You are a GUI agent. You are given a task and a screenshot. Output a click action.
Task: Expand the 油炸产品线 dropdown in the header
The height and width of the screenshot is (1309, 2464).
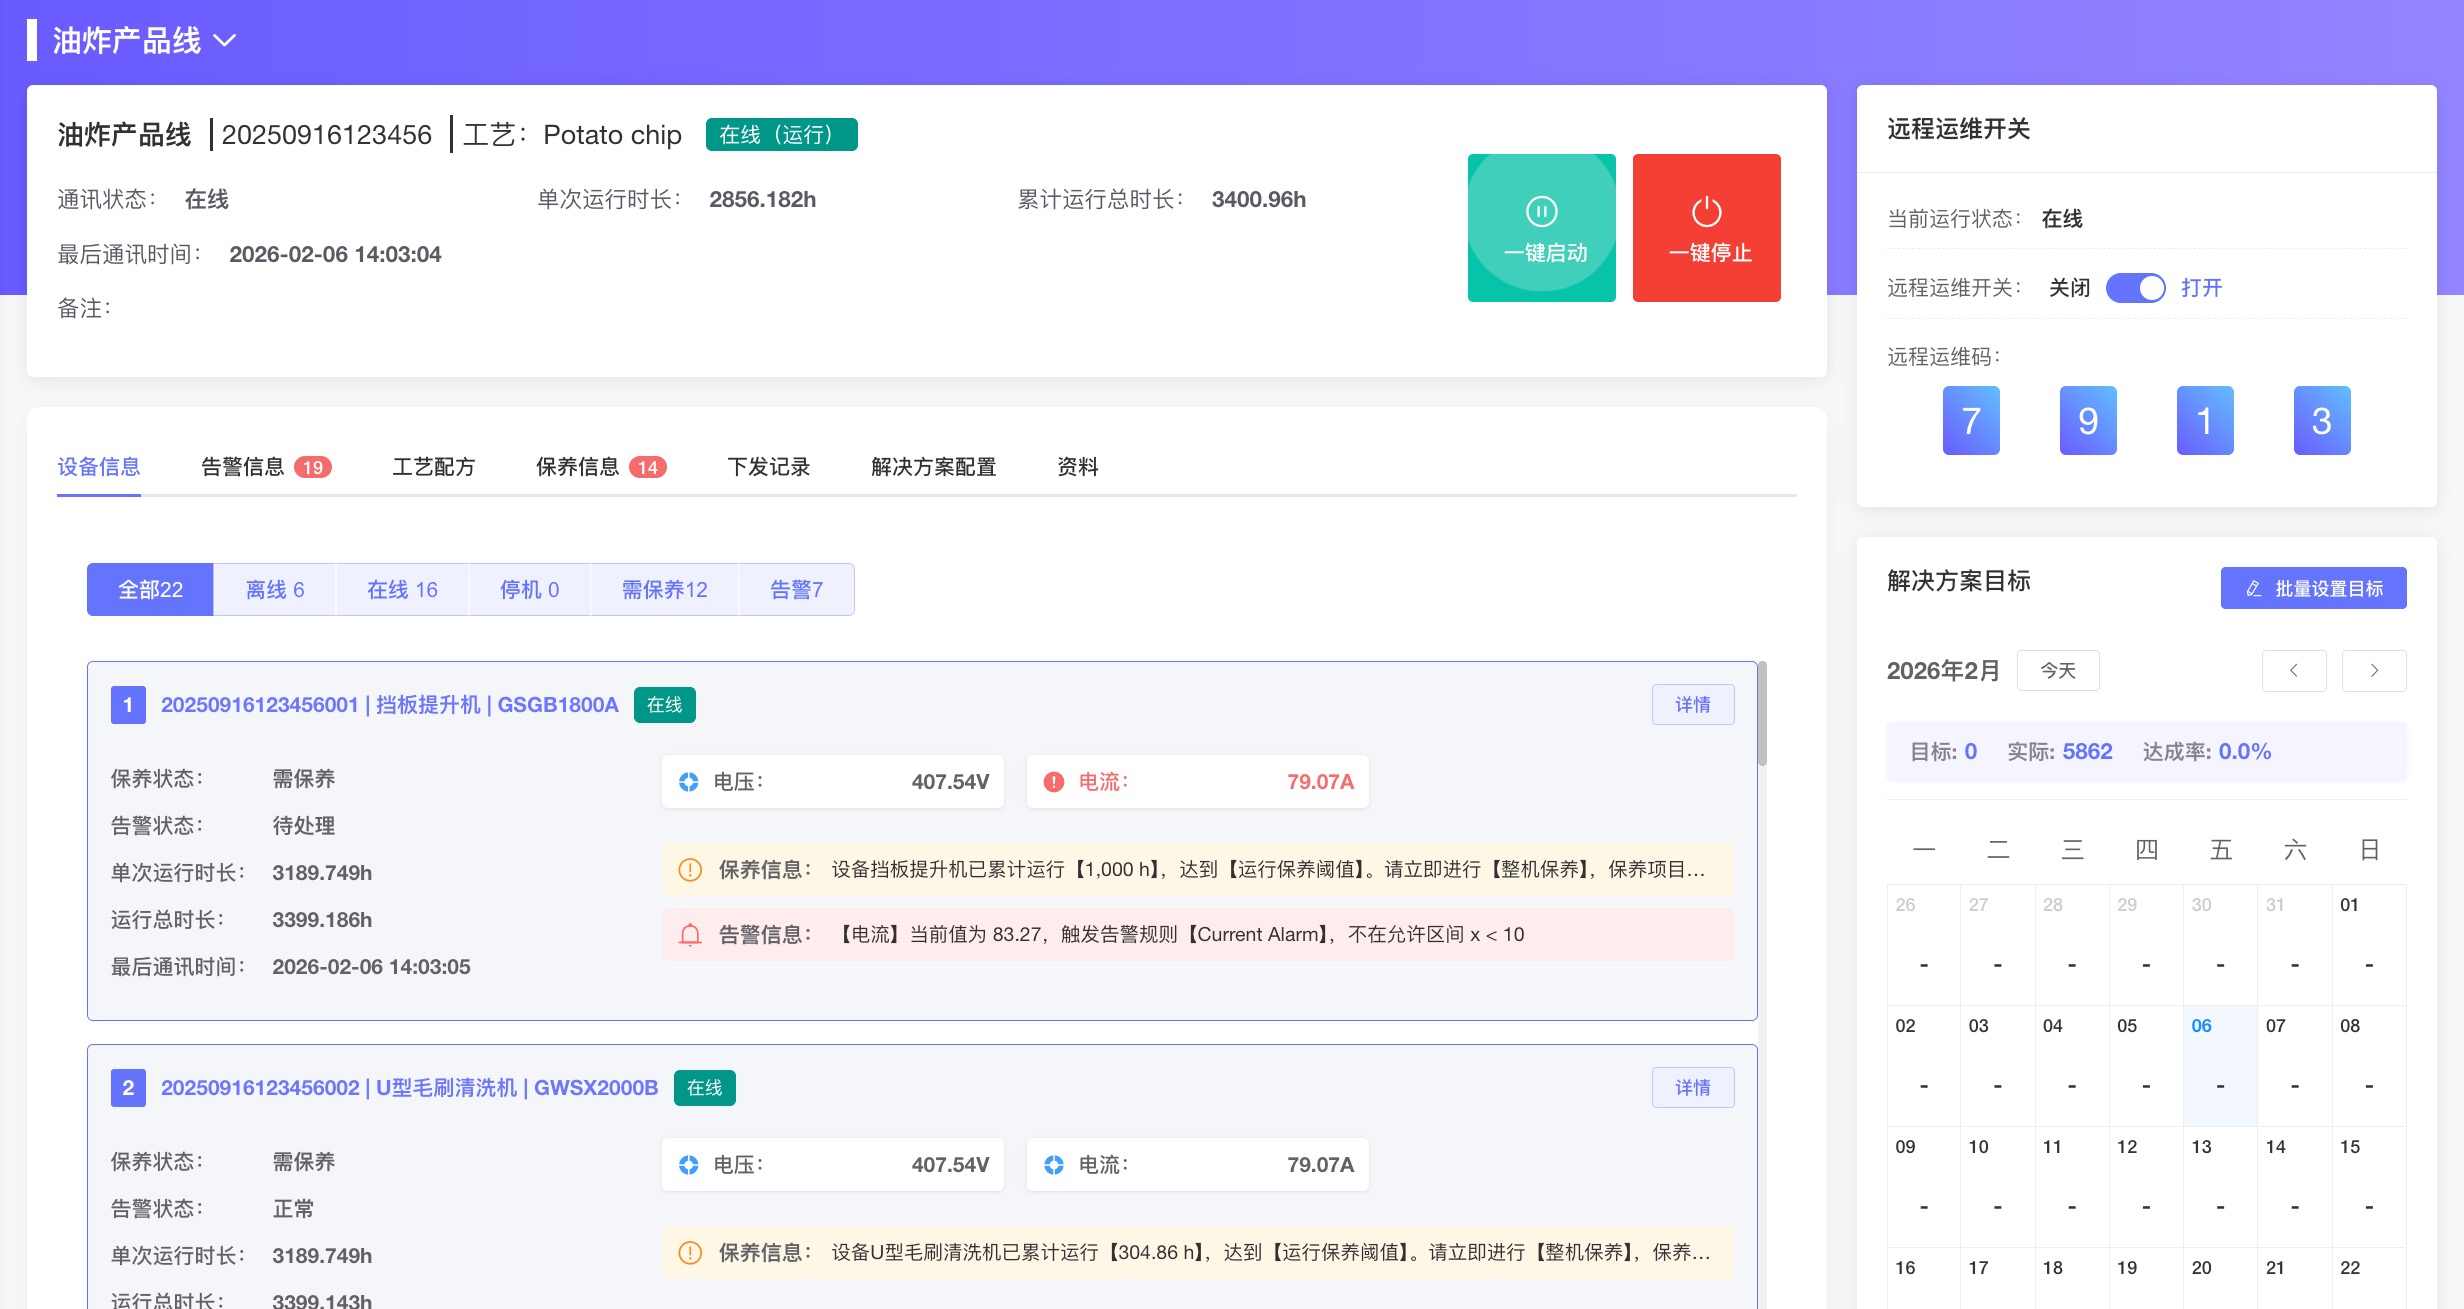(x=225, y=41)
